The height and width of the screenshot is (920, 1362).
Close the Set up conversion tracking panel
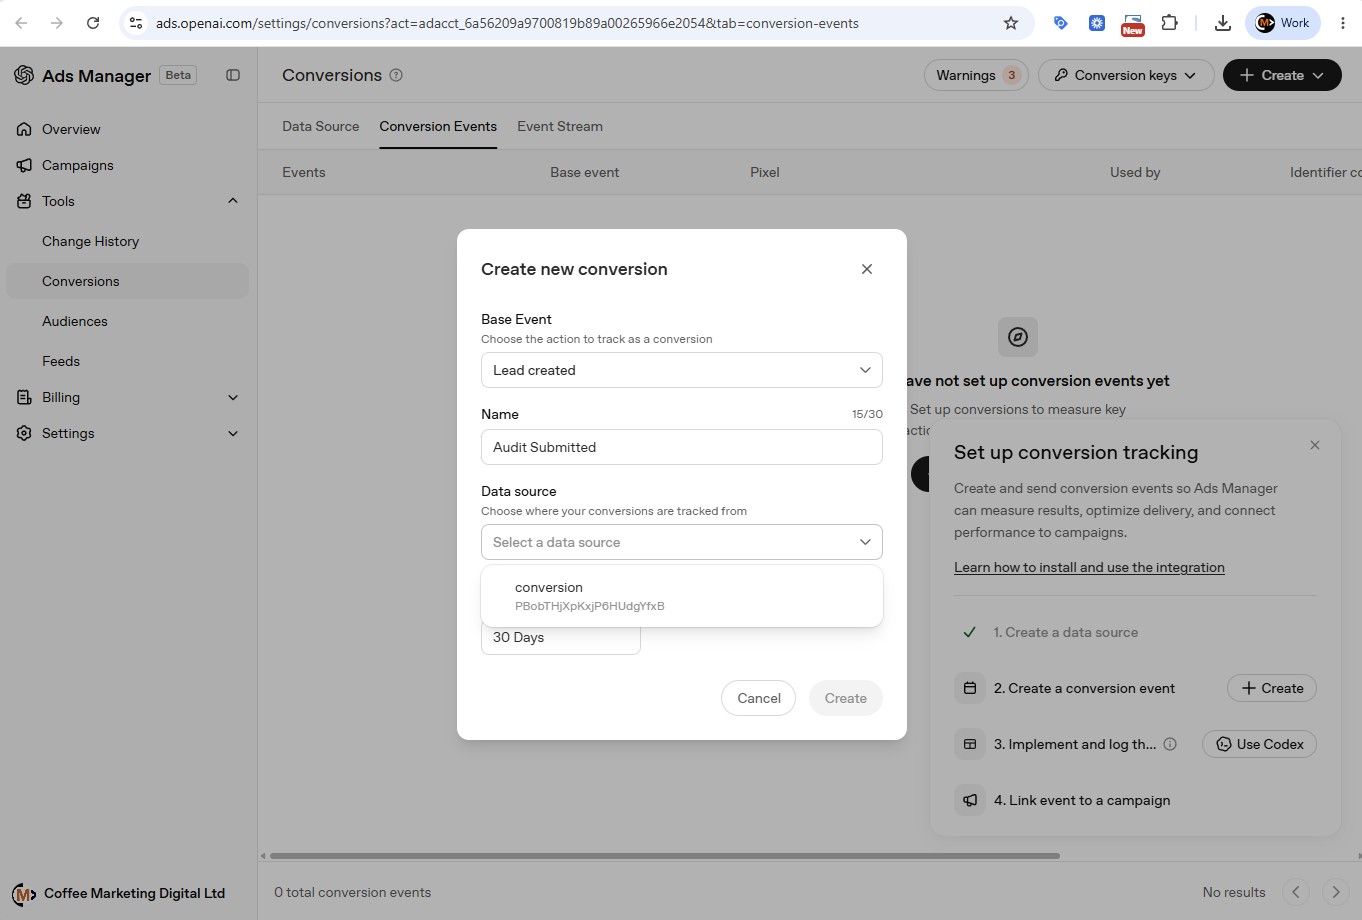pos(1315,445)
